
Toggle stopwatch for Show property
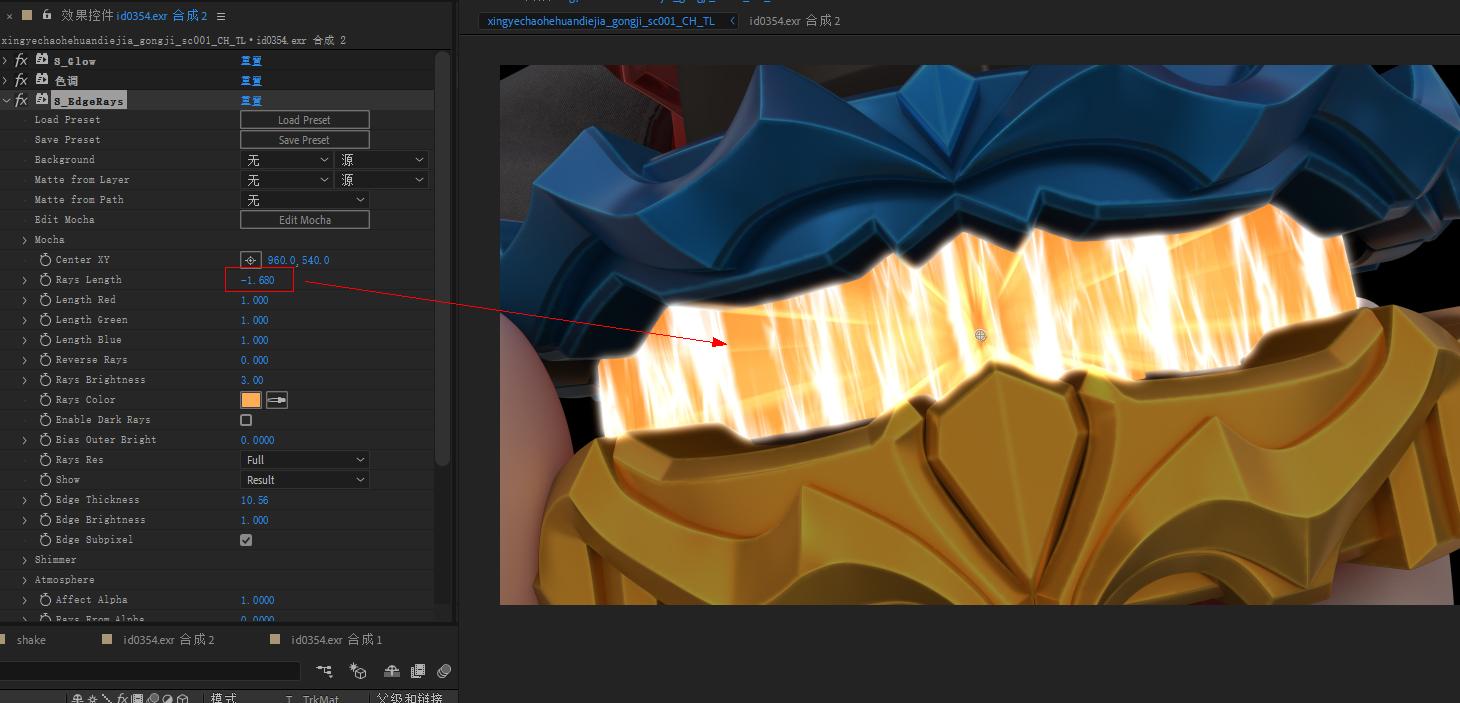click(x=45, y=480)
